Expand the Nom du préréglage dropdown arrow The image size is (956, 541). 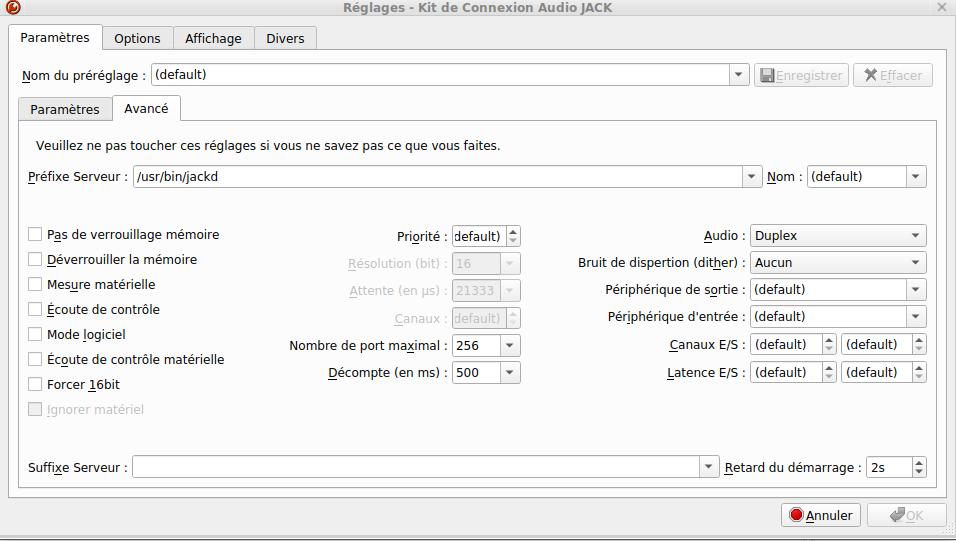[738, 75]
